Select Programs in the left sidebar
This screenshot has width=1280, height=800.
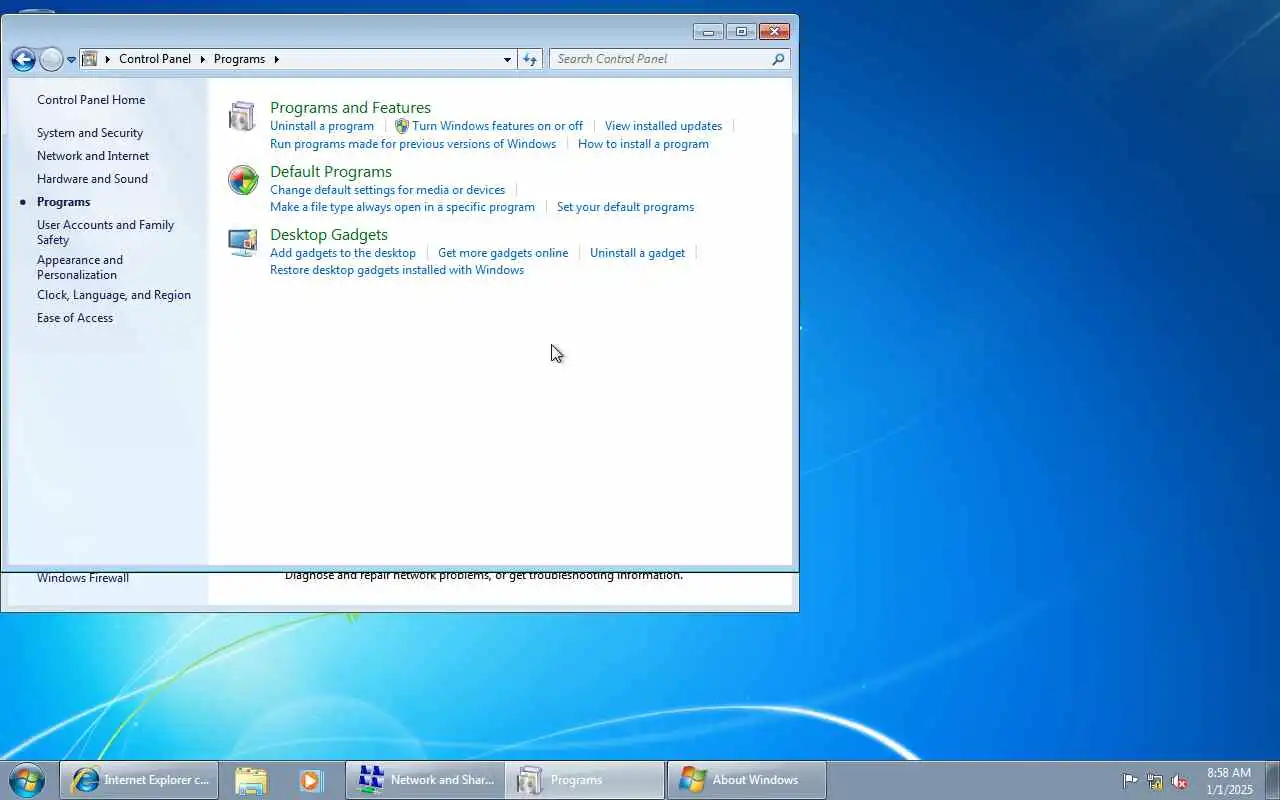pos(63,202)
